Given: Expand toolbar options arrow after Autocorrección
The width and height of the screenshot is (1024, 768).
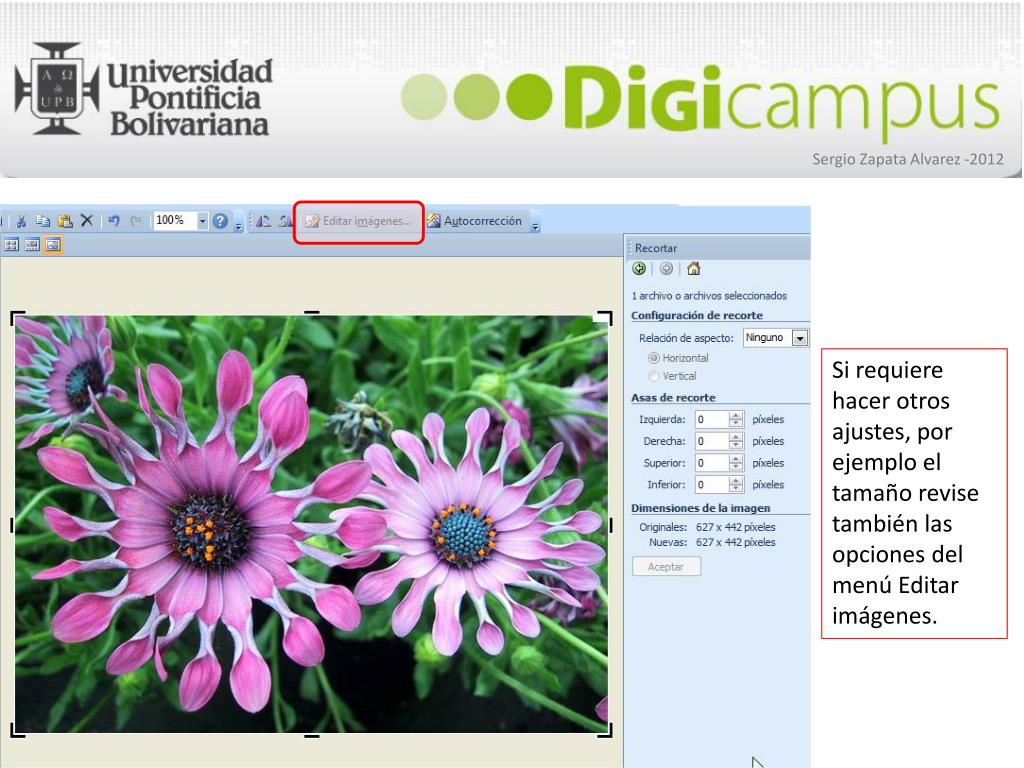Looking at the screenshot, I should pyautogui.click(x=536, y=226).
